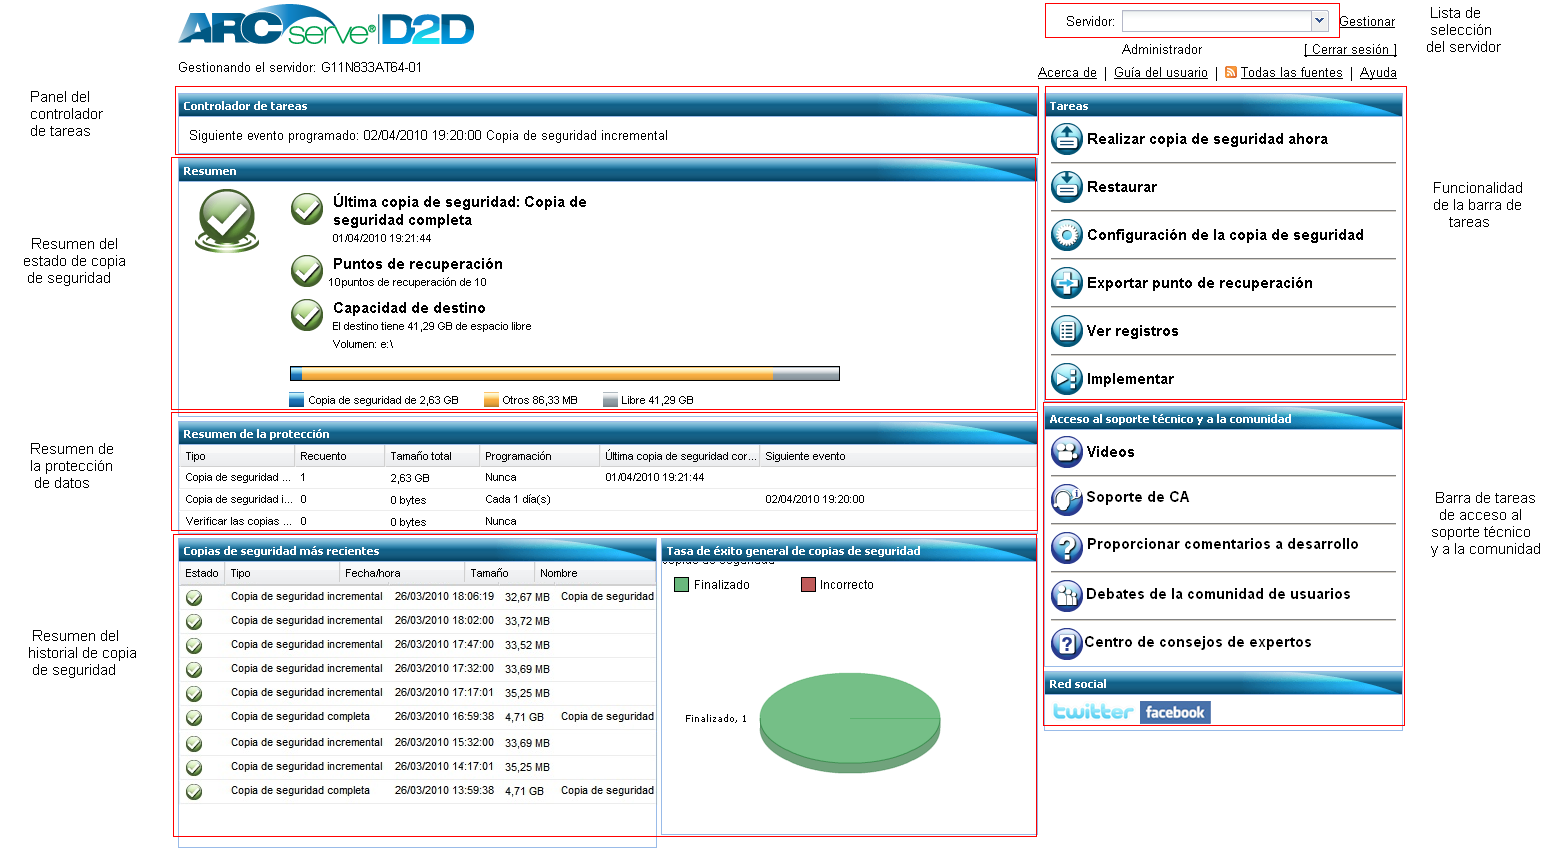This screenshot has height=855, width=1563.
Task: Choose Ver registros task
Action: pyautogui.click(x=1133, y=331)
